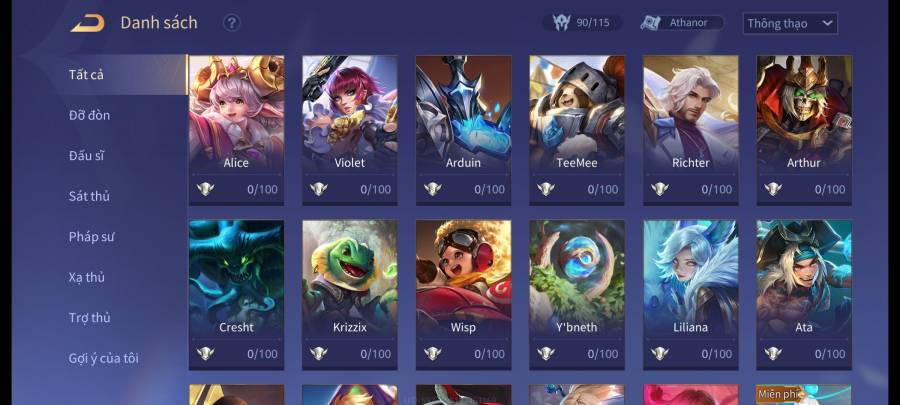Image resolution: width=900 pixels, height=405 pixels.
Task: View Richter's 0/100 proficiency progress
Action: [716, 189]
